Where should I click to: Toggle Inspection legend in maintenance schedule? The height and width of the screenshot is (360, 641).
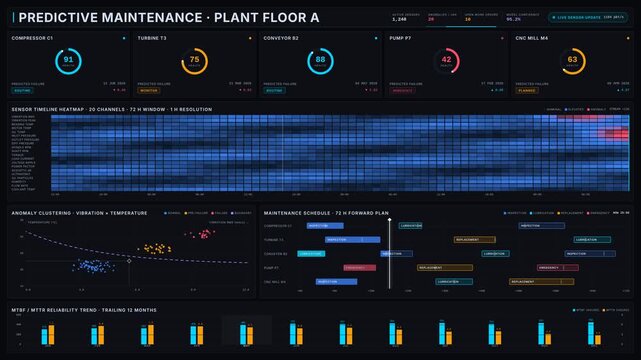point(516,213)
